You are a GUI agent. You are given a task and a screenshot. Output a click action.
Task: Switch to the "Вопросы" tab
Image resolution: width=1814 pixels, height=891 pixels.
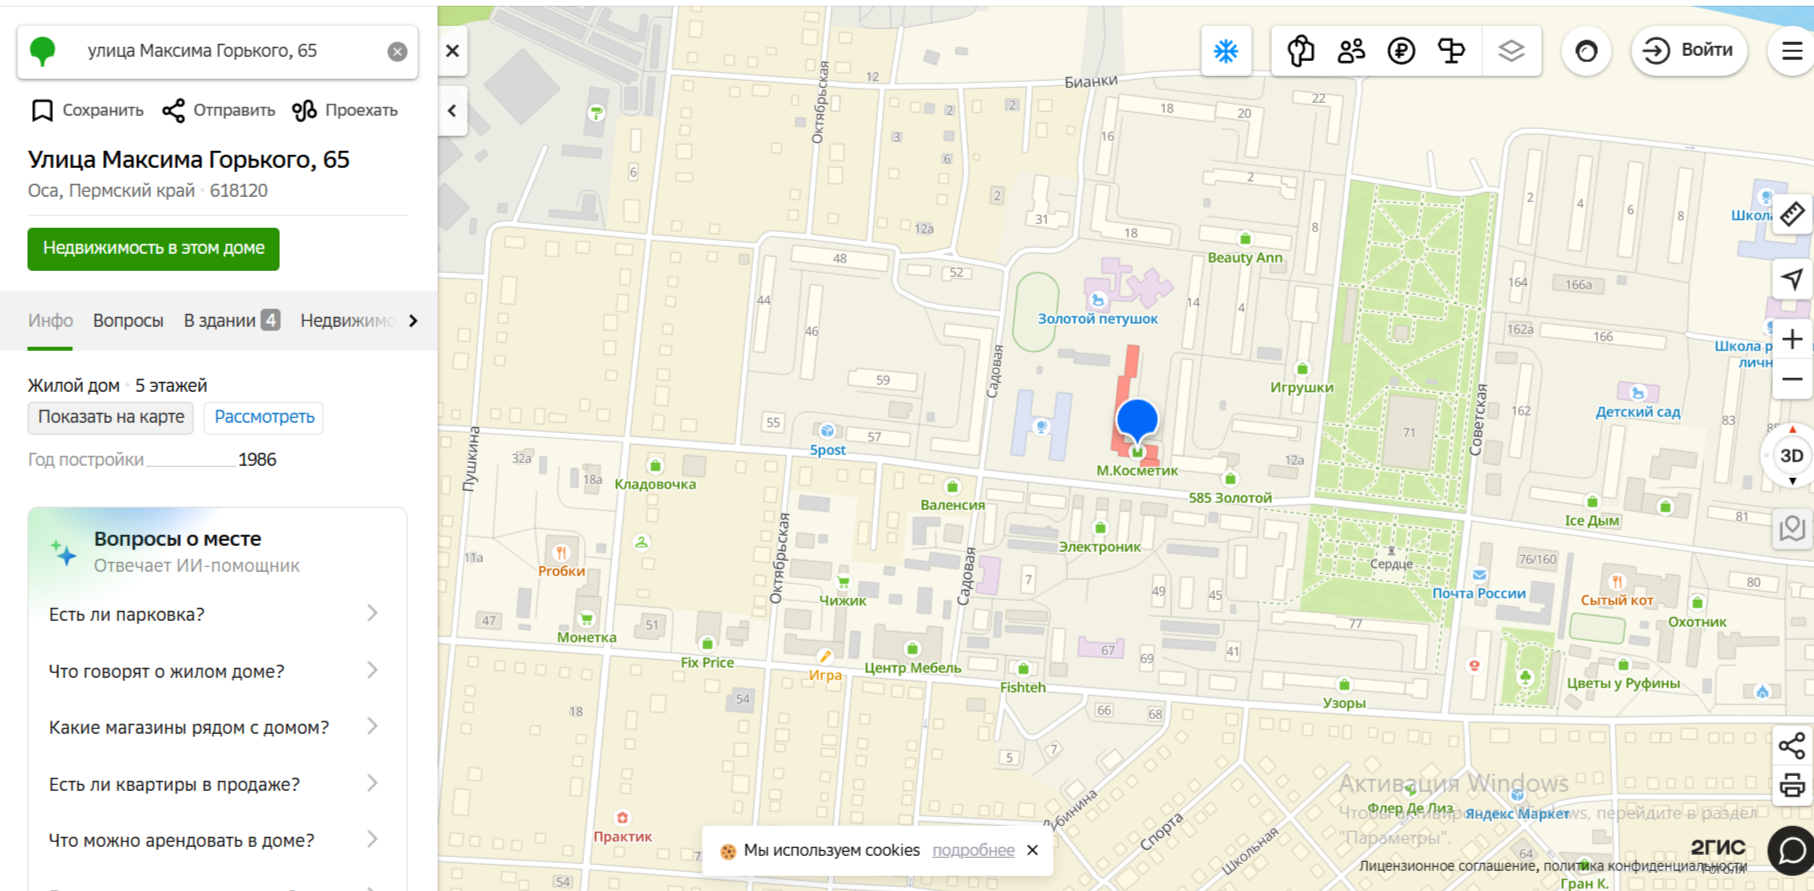[x=128, y=321]
